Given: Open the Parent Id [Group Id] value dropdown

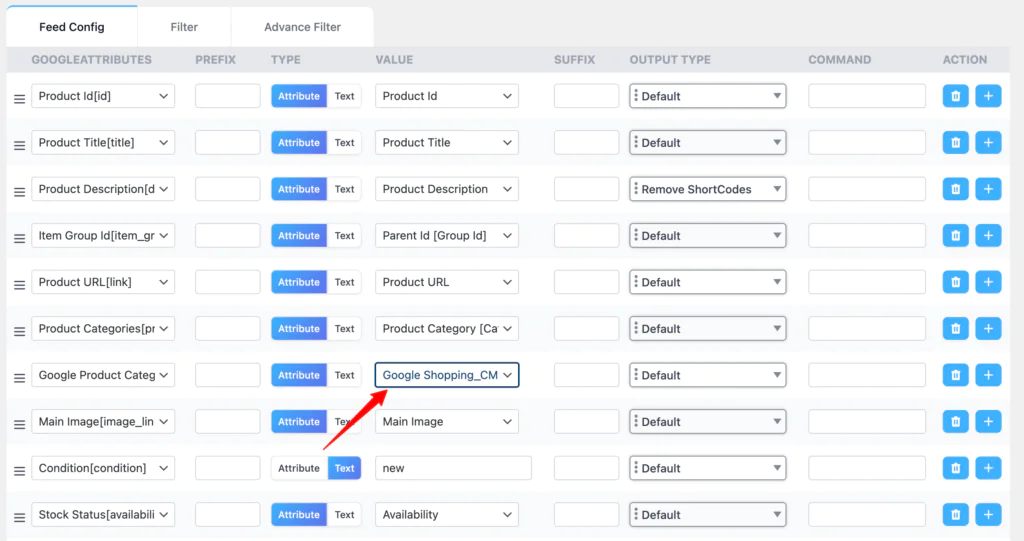Looking at the screenshot, I should (447, 235).
